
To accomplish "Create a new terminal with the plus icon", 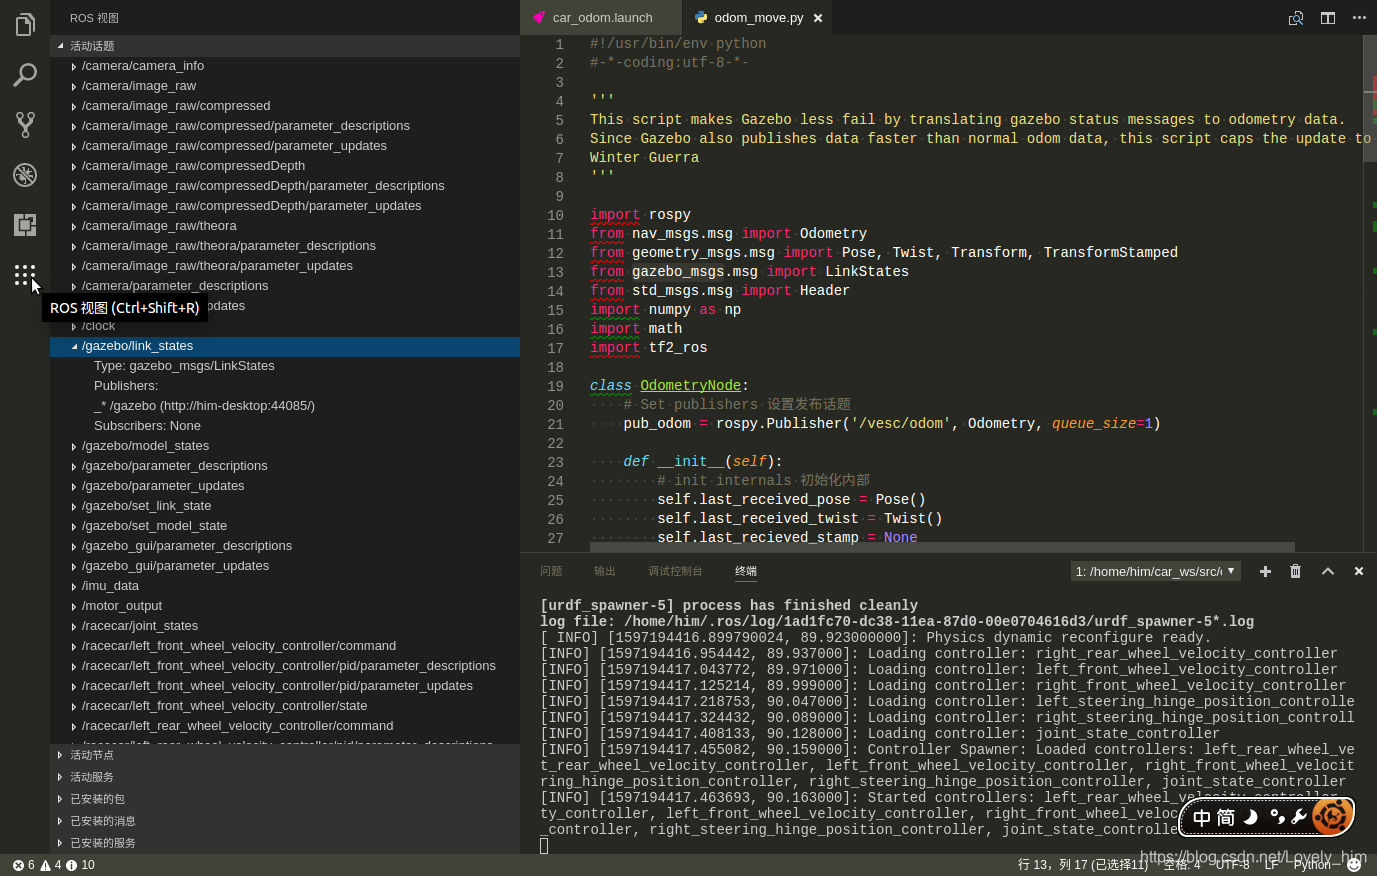I will 1265,571.
